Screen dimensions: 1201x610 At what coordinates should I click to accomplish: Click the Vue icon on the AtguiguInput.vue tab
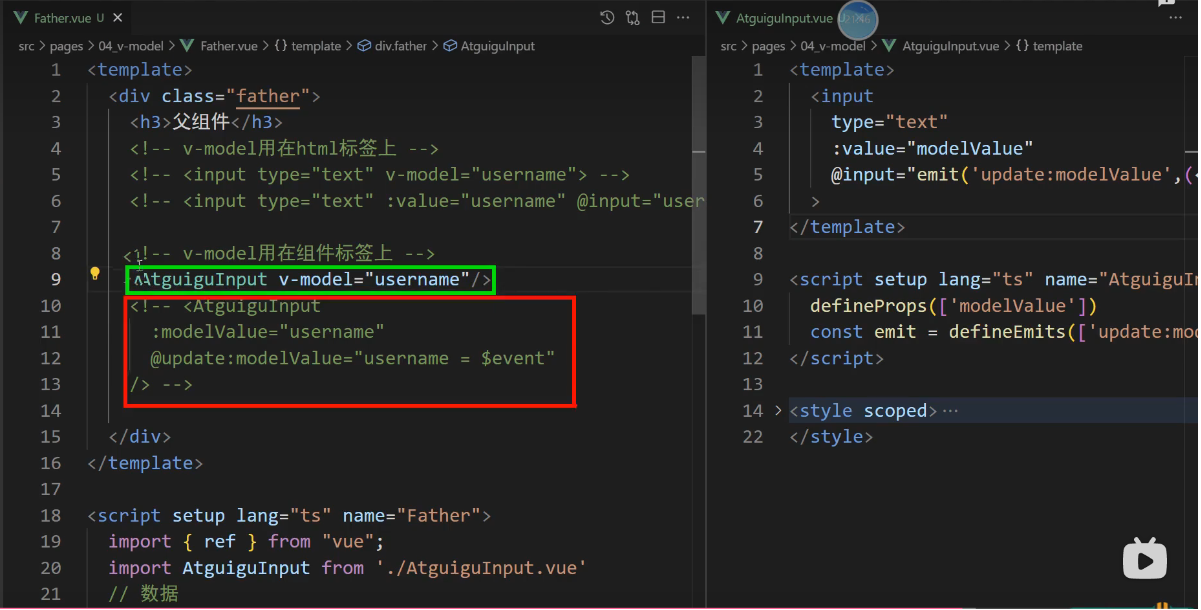click(x=723, y=18)
